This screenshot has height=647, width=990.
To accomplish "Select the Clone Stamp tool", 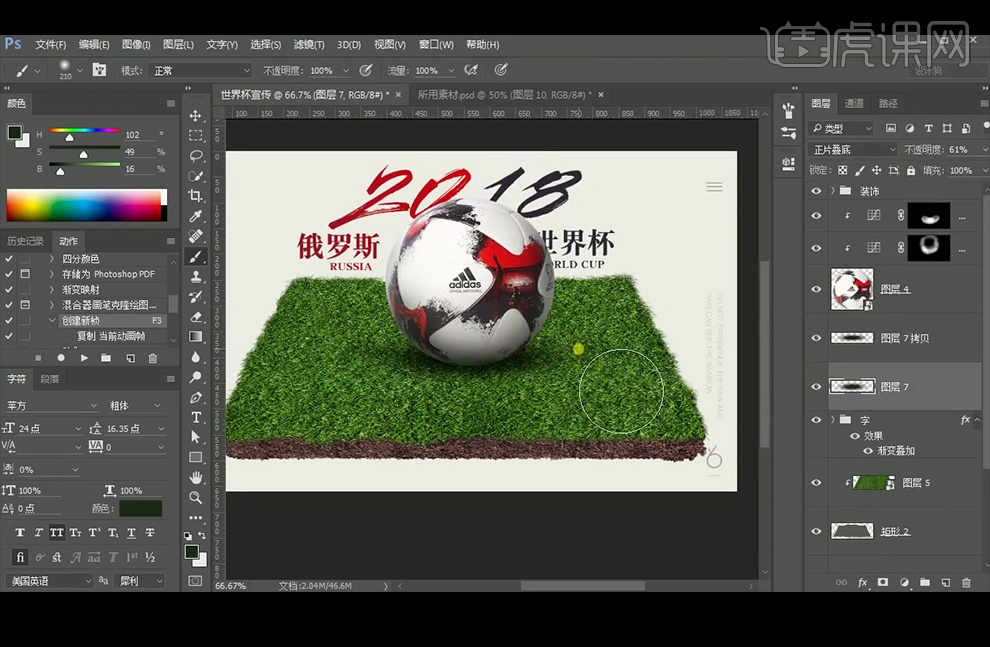I will tap(196, 276).
